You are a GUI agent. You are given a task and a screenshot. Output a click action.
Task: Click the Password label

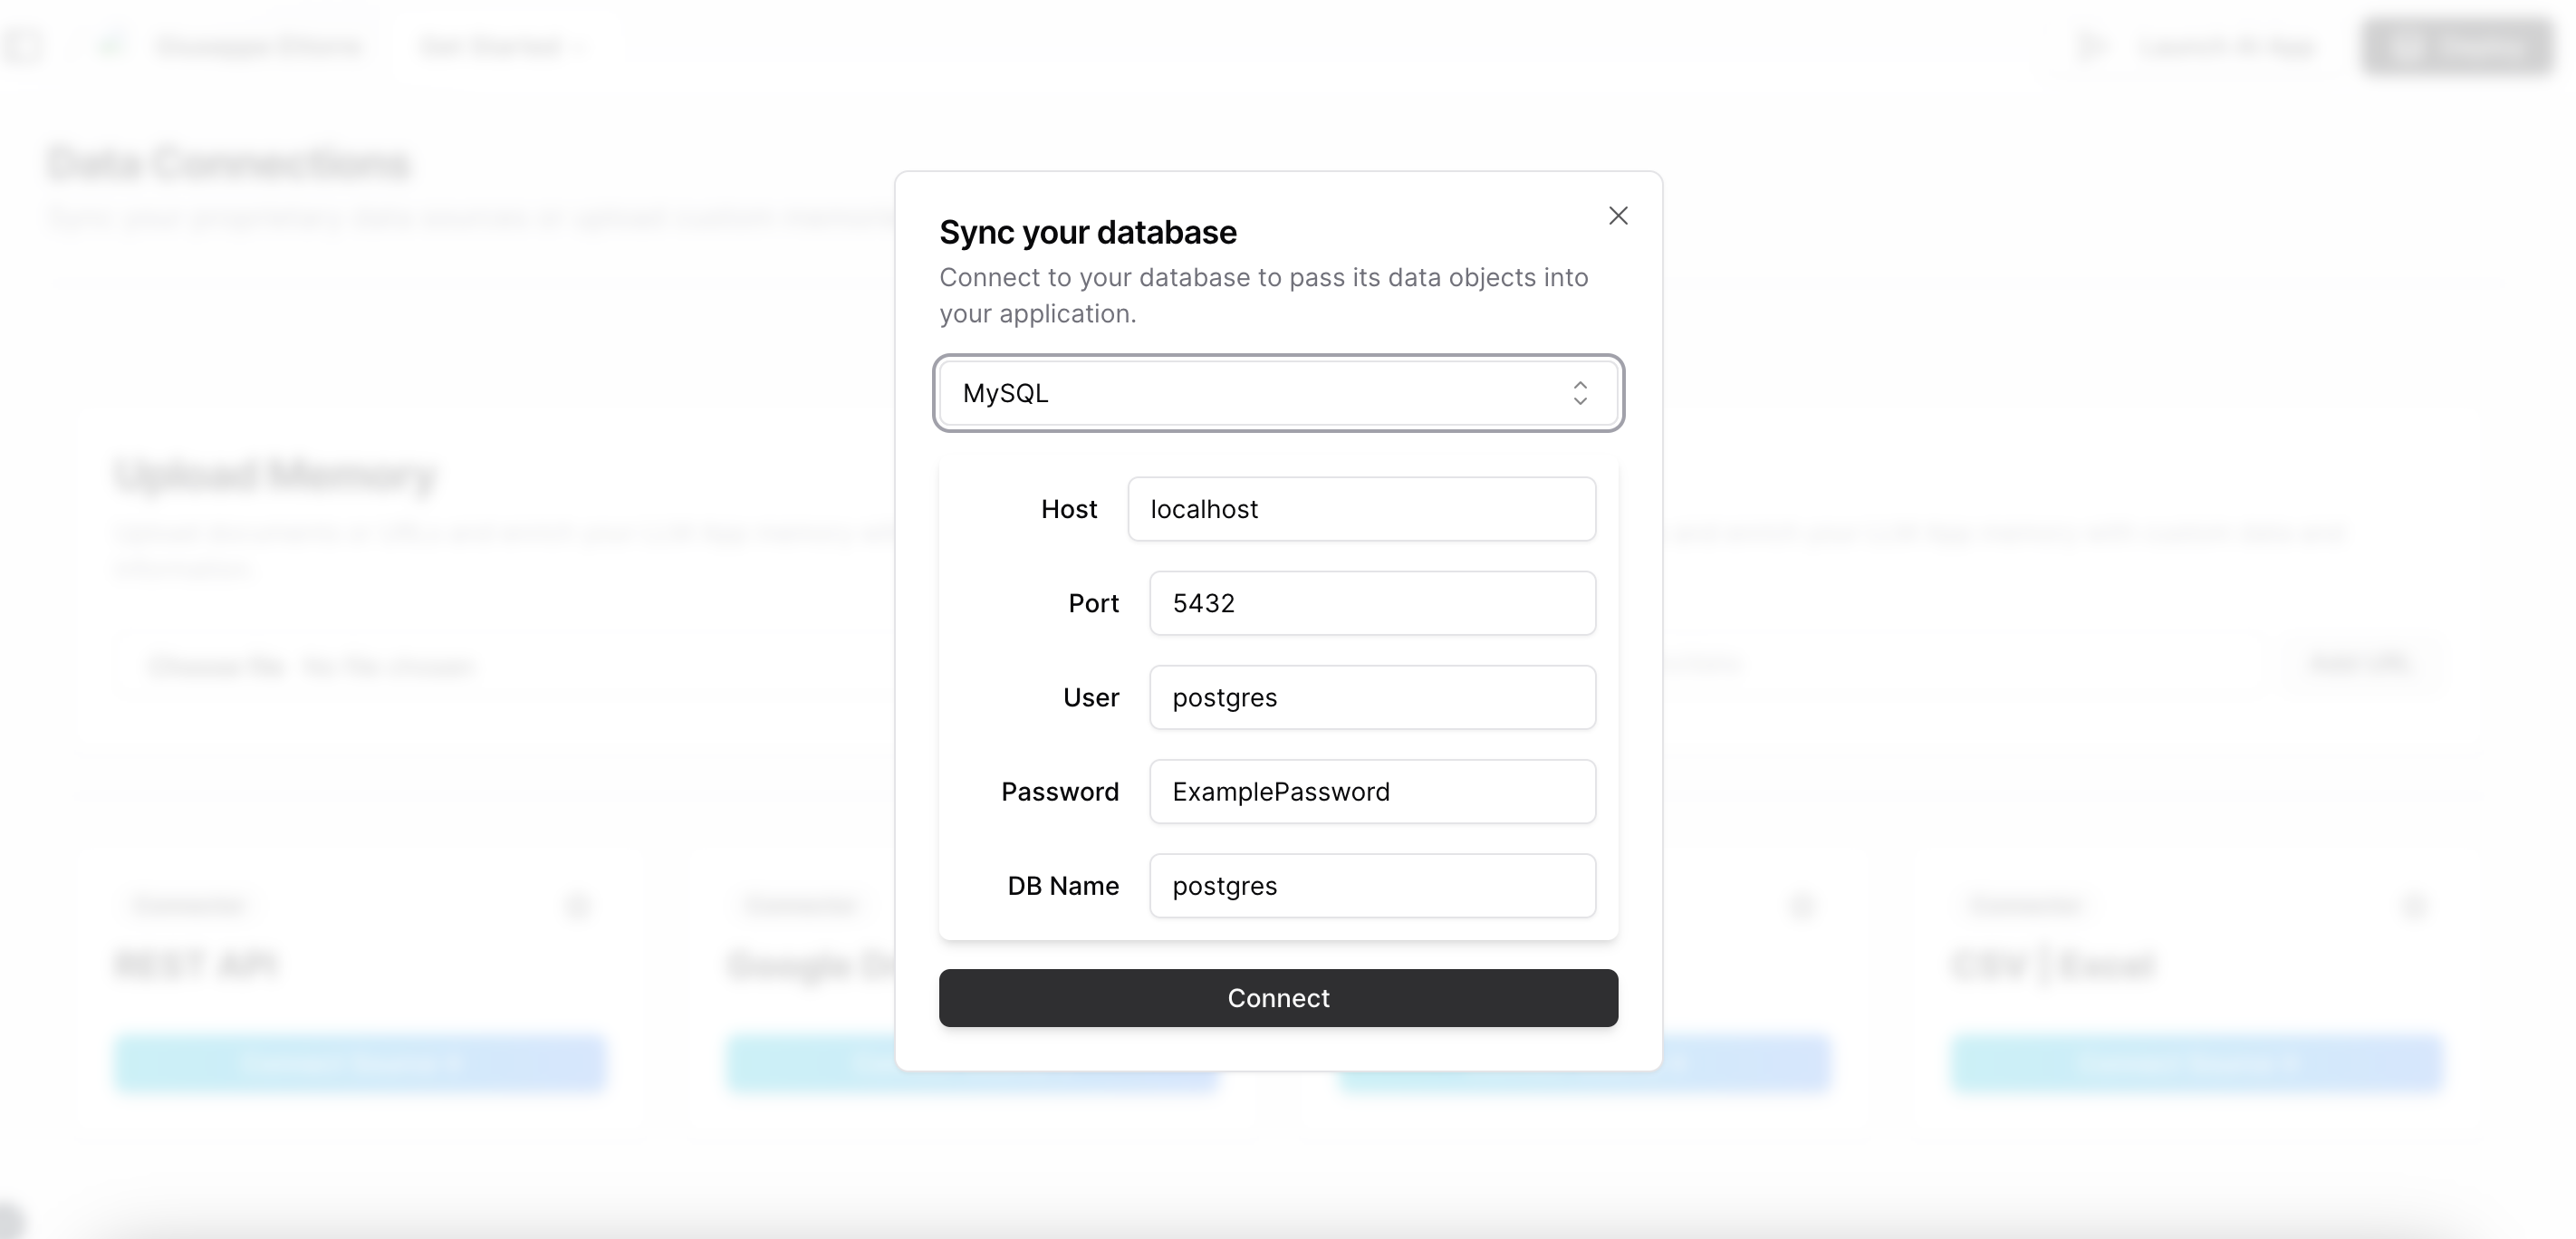[1060, 791]
